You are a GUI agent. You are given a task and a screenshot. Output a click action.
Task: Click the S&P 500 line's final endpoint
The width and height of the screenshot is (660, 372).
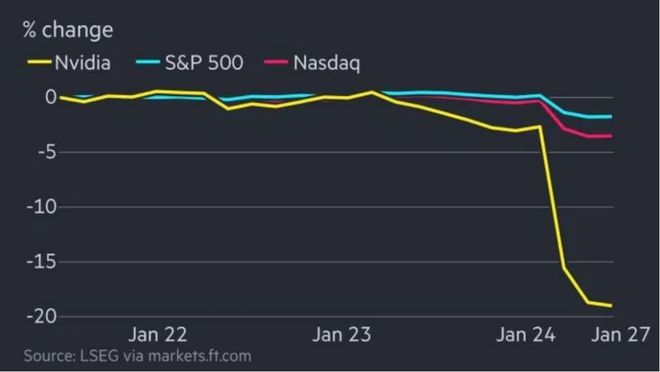click(x=611, y=117)
